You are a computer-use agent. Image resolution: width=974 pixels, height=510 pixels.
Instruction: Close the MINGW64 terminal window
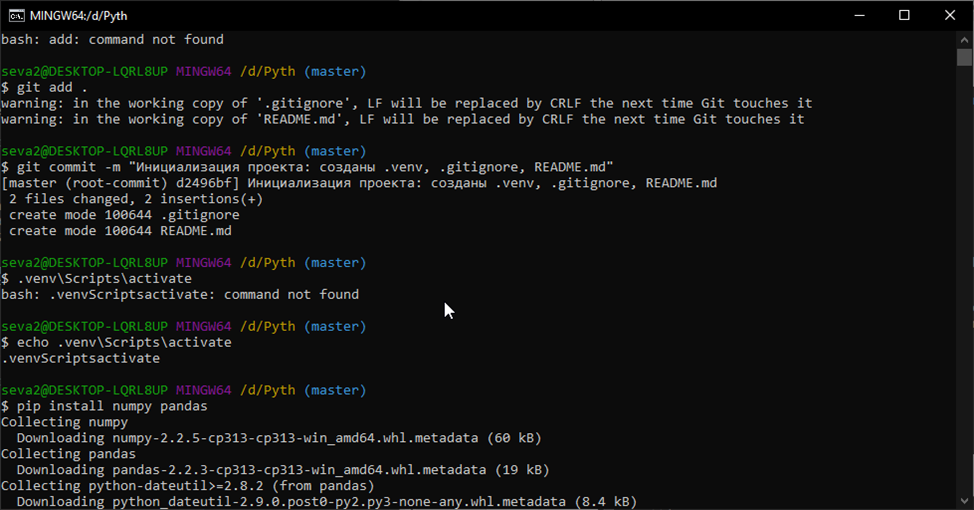tap(950, 15)
